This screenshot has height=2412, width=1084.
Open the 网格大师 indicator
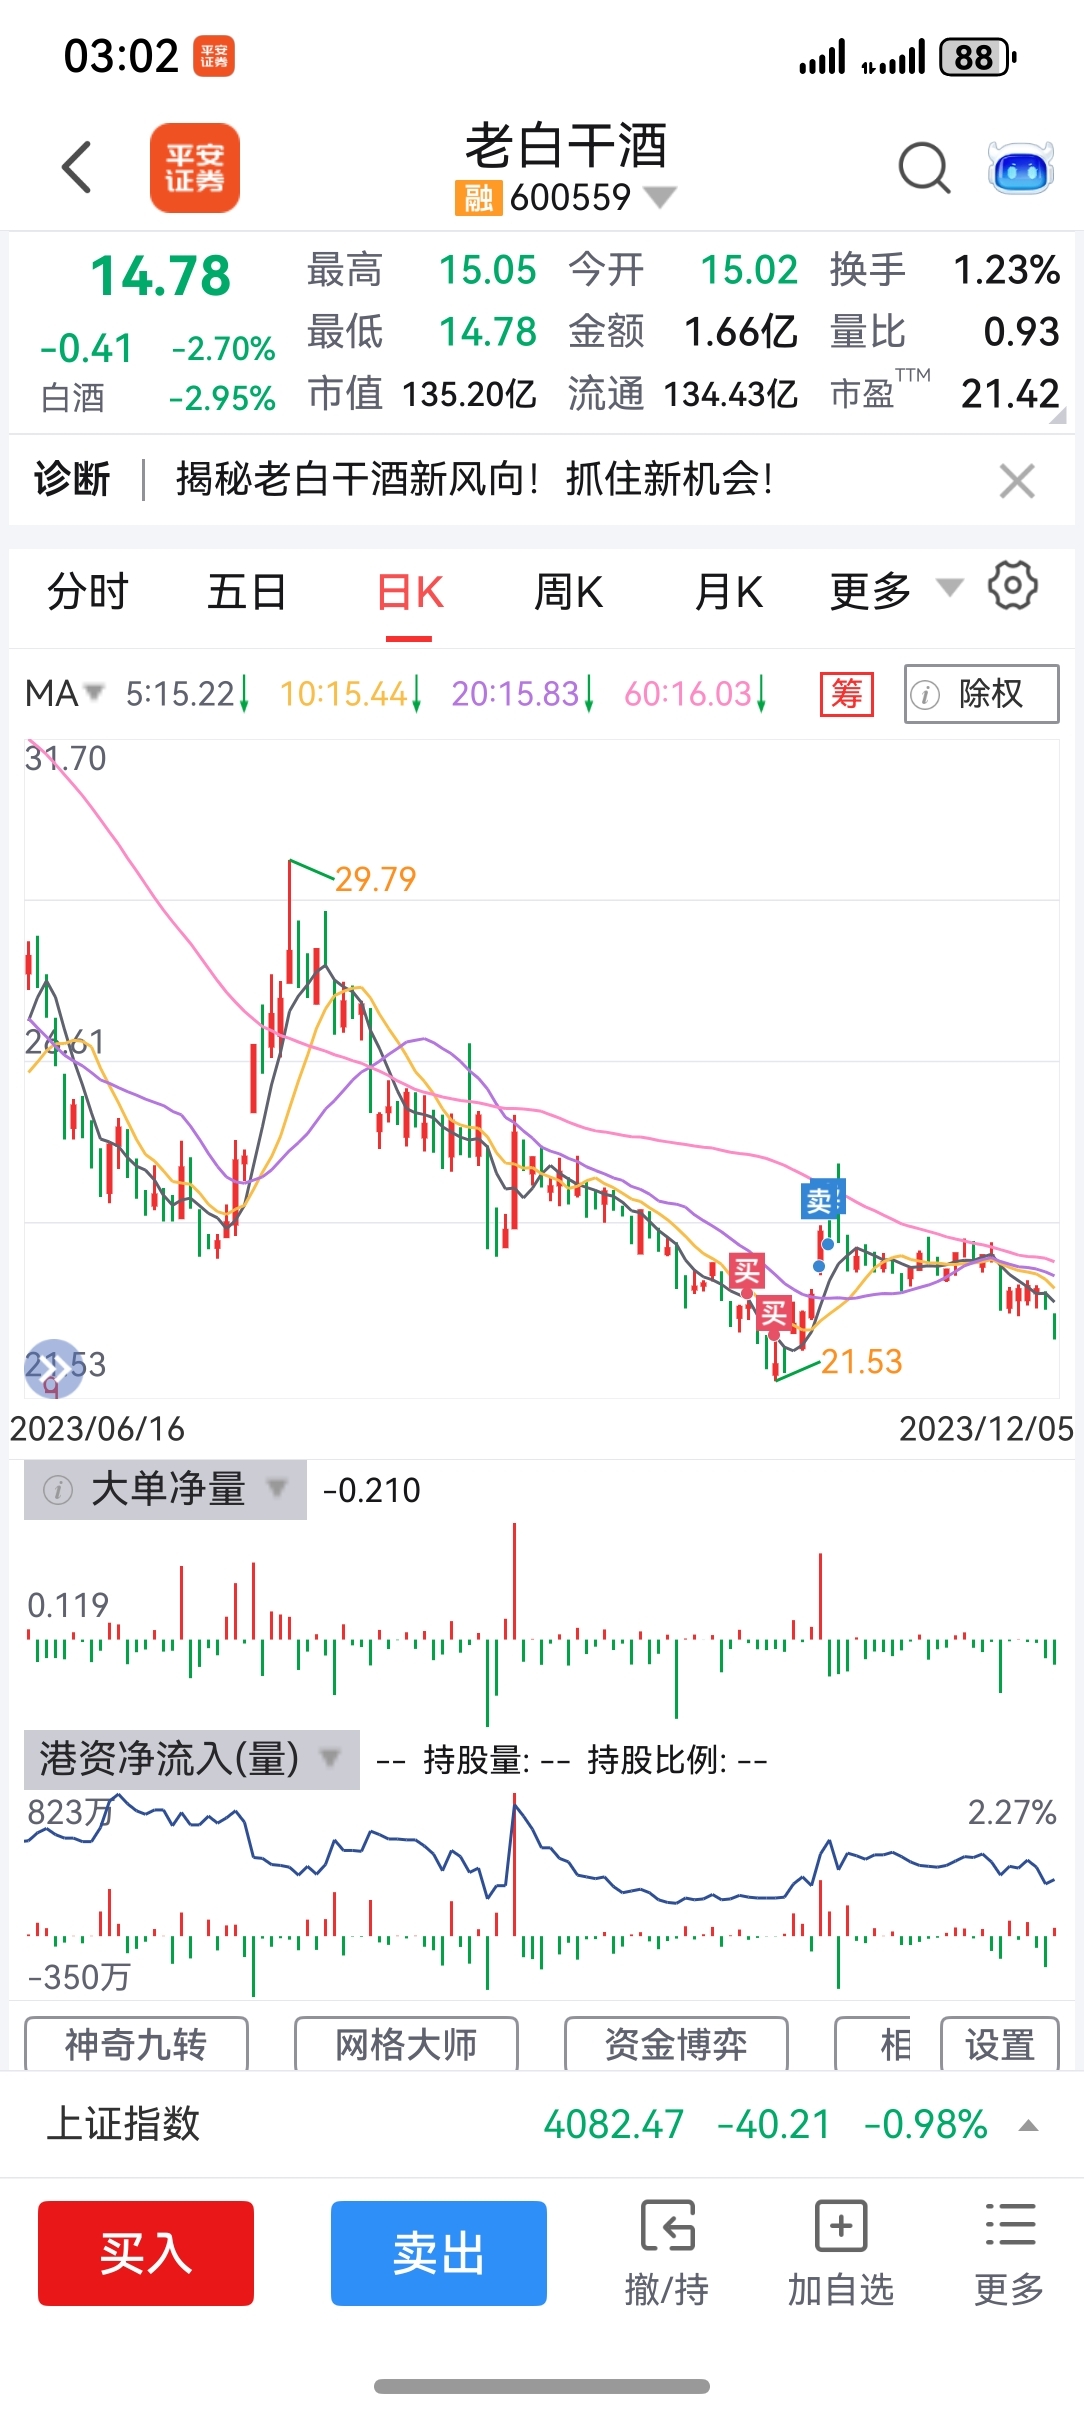pos(406,2045)
